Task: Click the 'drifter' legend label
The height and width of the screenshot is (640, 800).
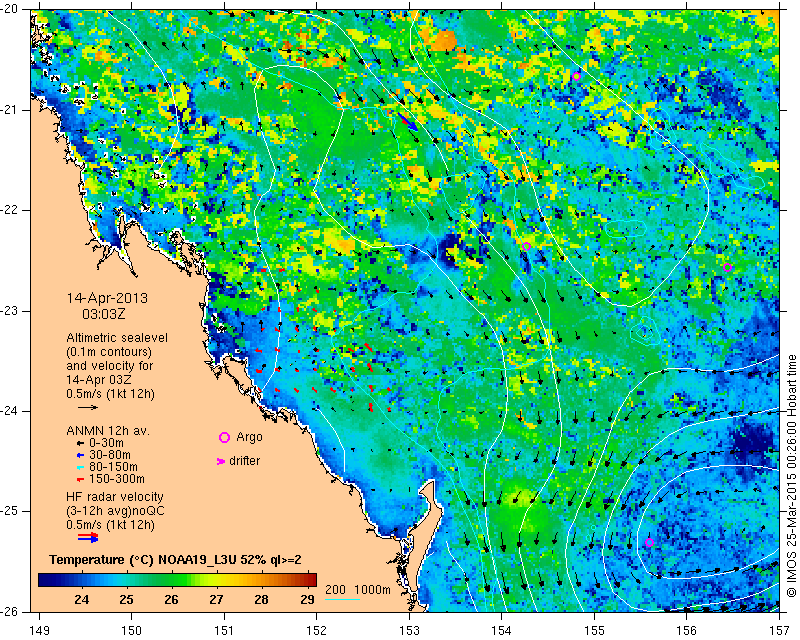Action: point(244,461)
